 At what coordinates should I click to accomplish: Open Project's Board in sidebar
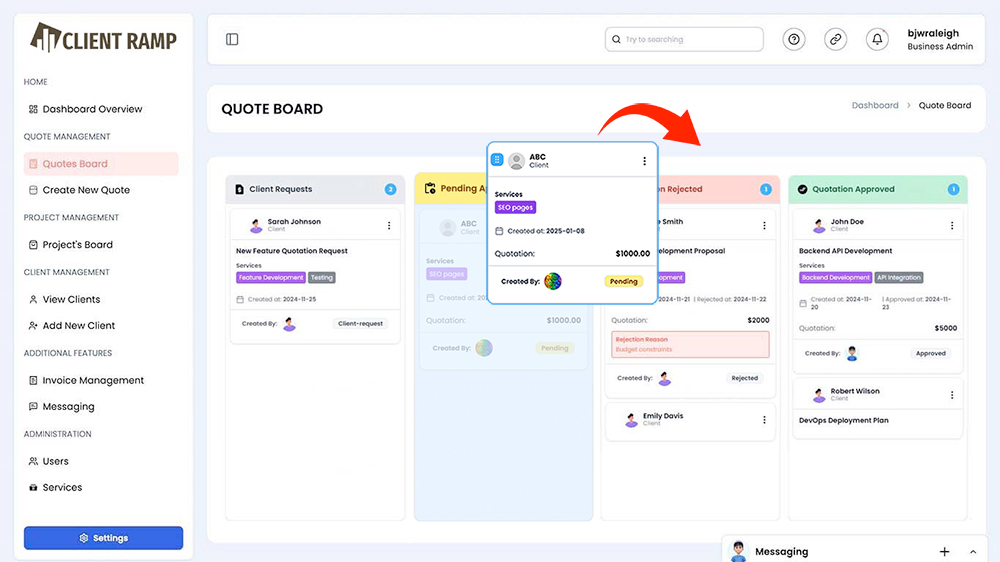pos(71,245)
